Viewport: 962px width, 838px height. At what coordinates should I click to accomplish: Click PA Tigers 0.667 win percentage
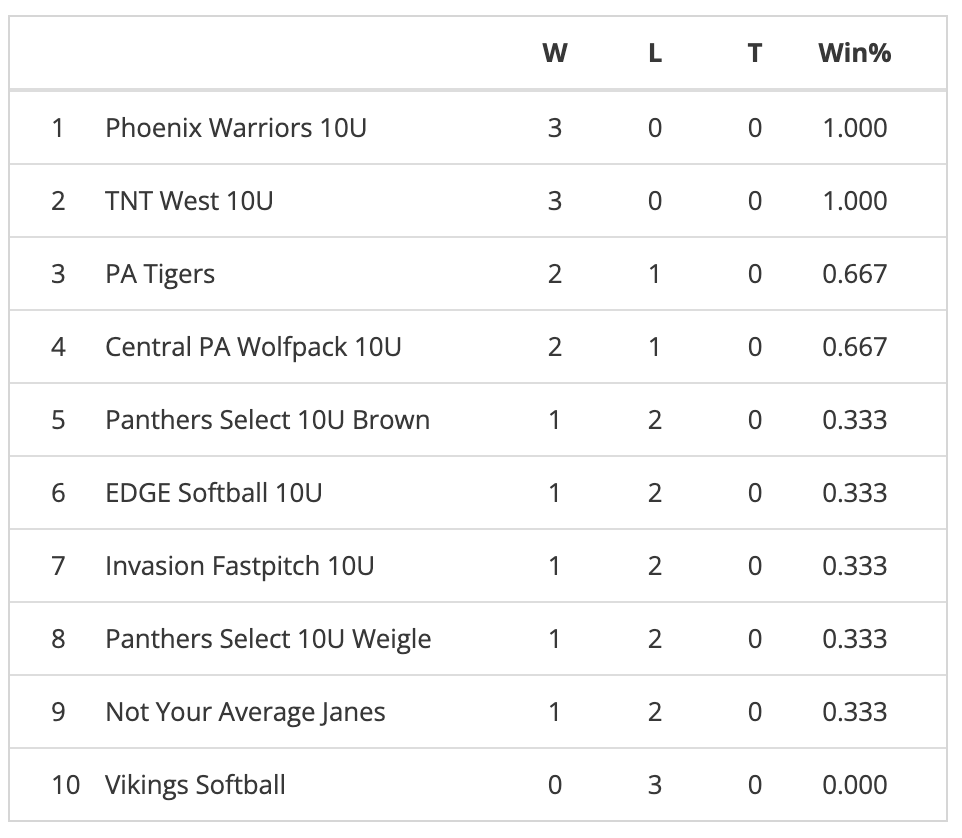point(854,274)
